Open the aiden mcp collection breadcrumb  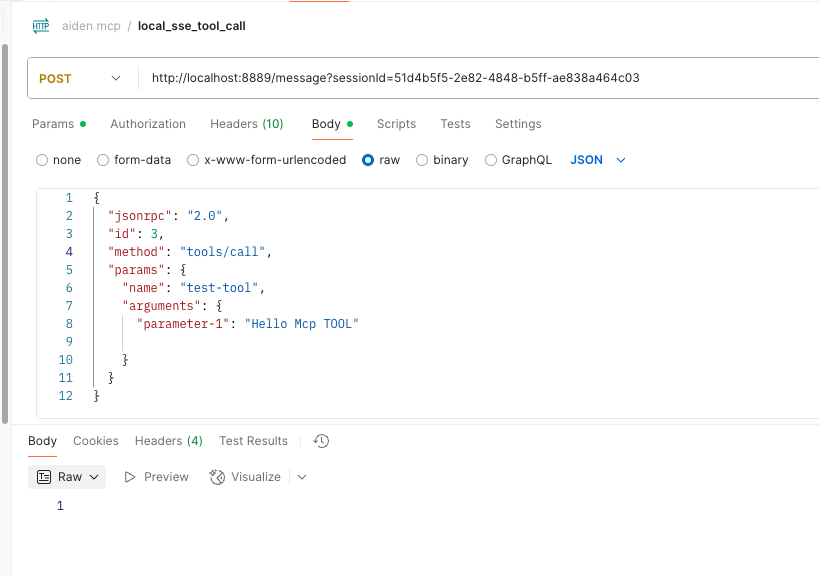(91, 26)
